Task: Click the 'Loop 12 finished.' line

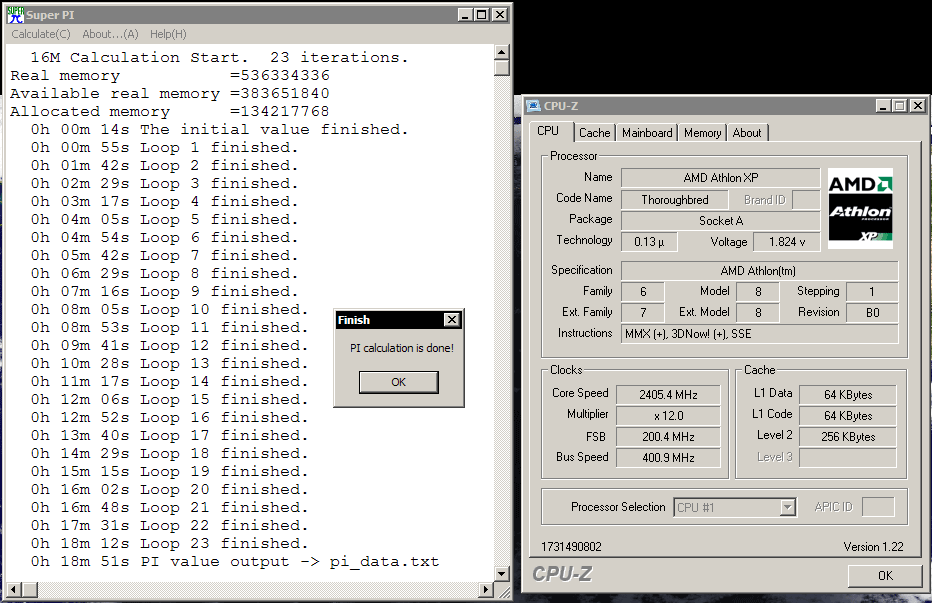Action: pos(169,346)
